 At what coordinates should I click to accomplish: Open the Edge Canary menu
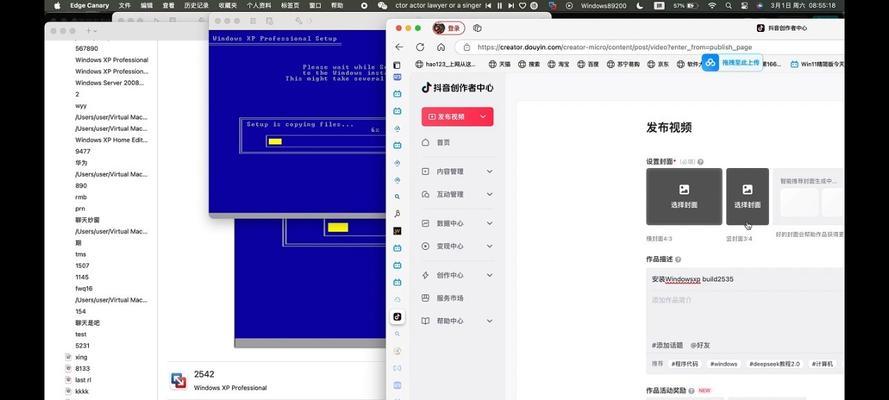[x=90, y=5]
